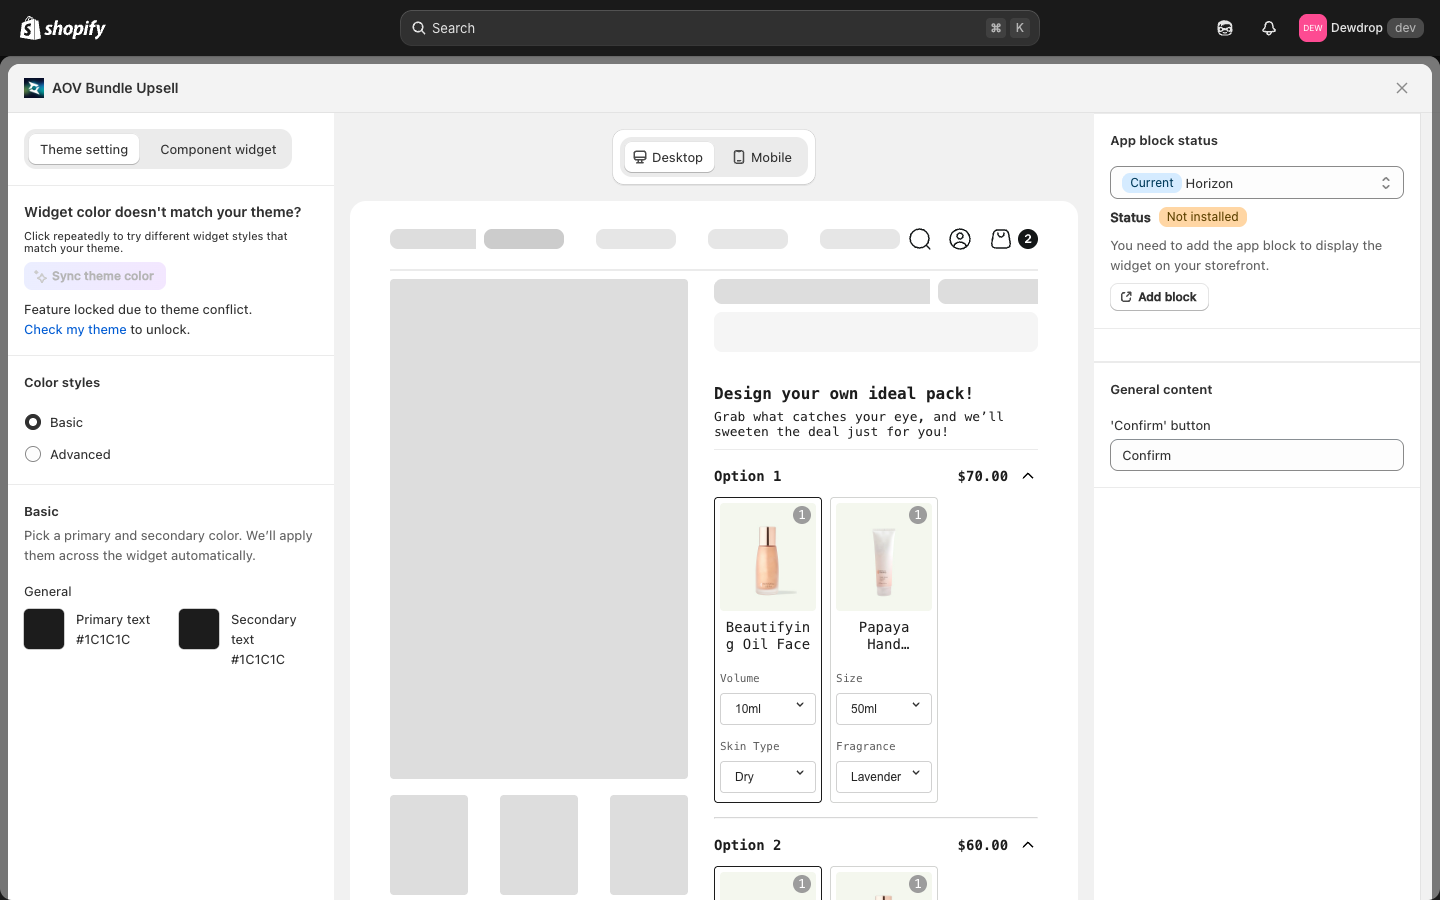The height and width of the screenshot is (900, 1440).
Task: Click the Option 1 label
Action: pyautogui.click(x=747, y=476)
